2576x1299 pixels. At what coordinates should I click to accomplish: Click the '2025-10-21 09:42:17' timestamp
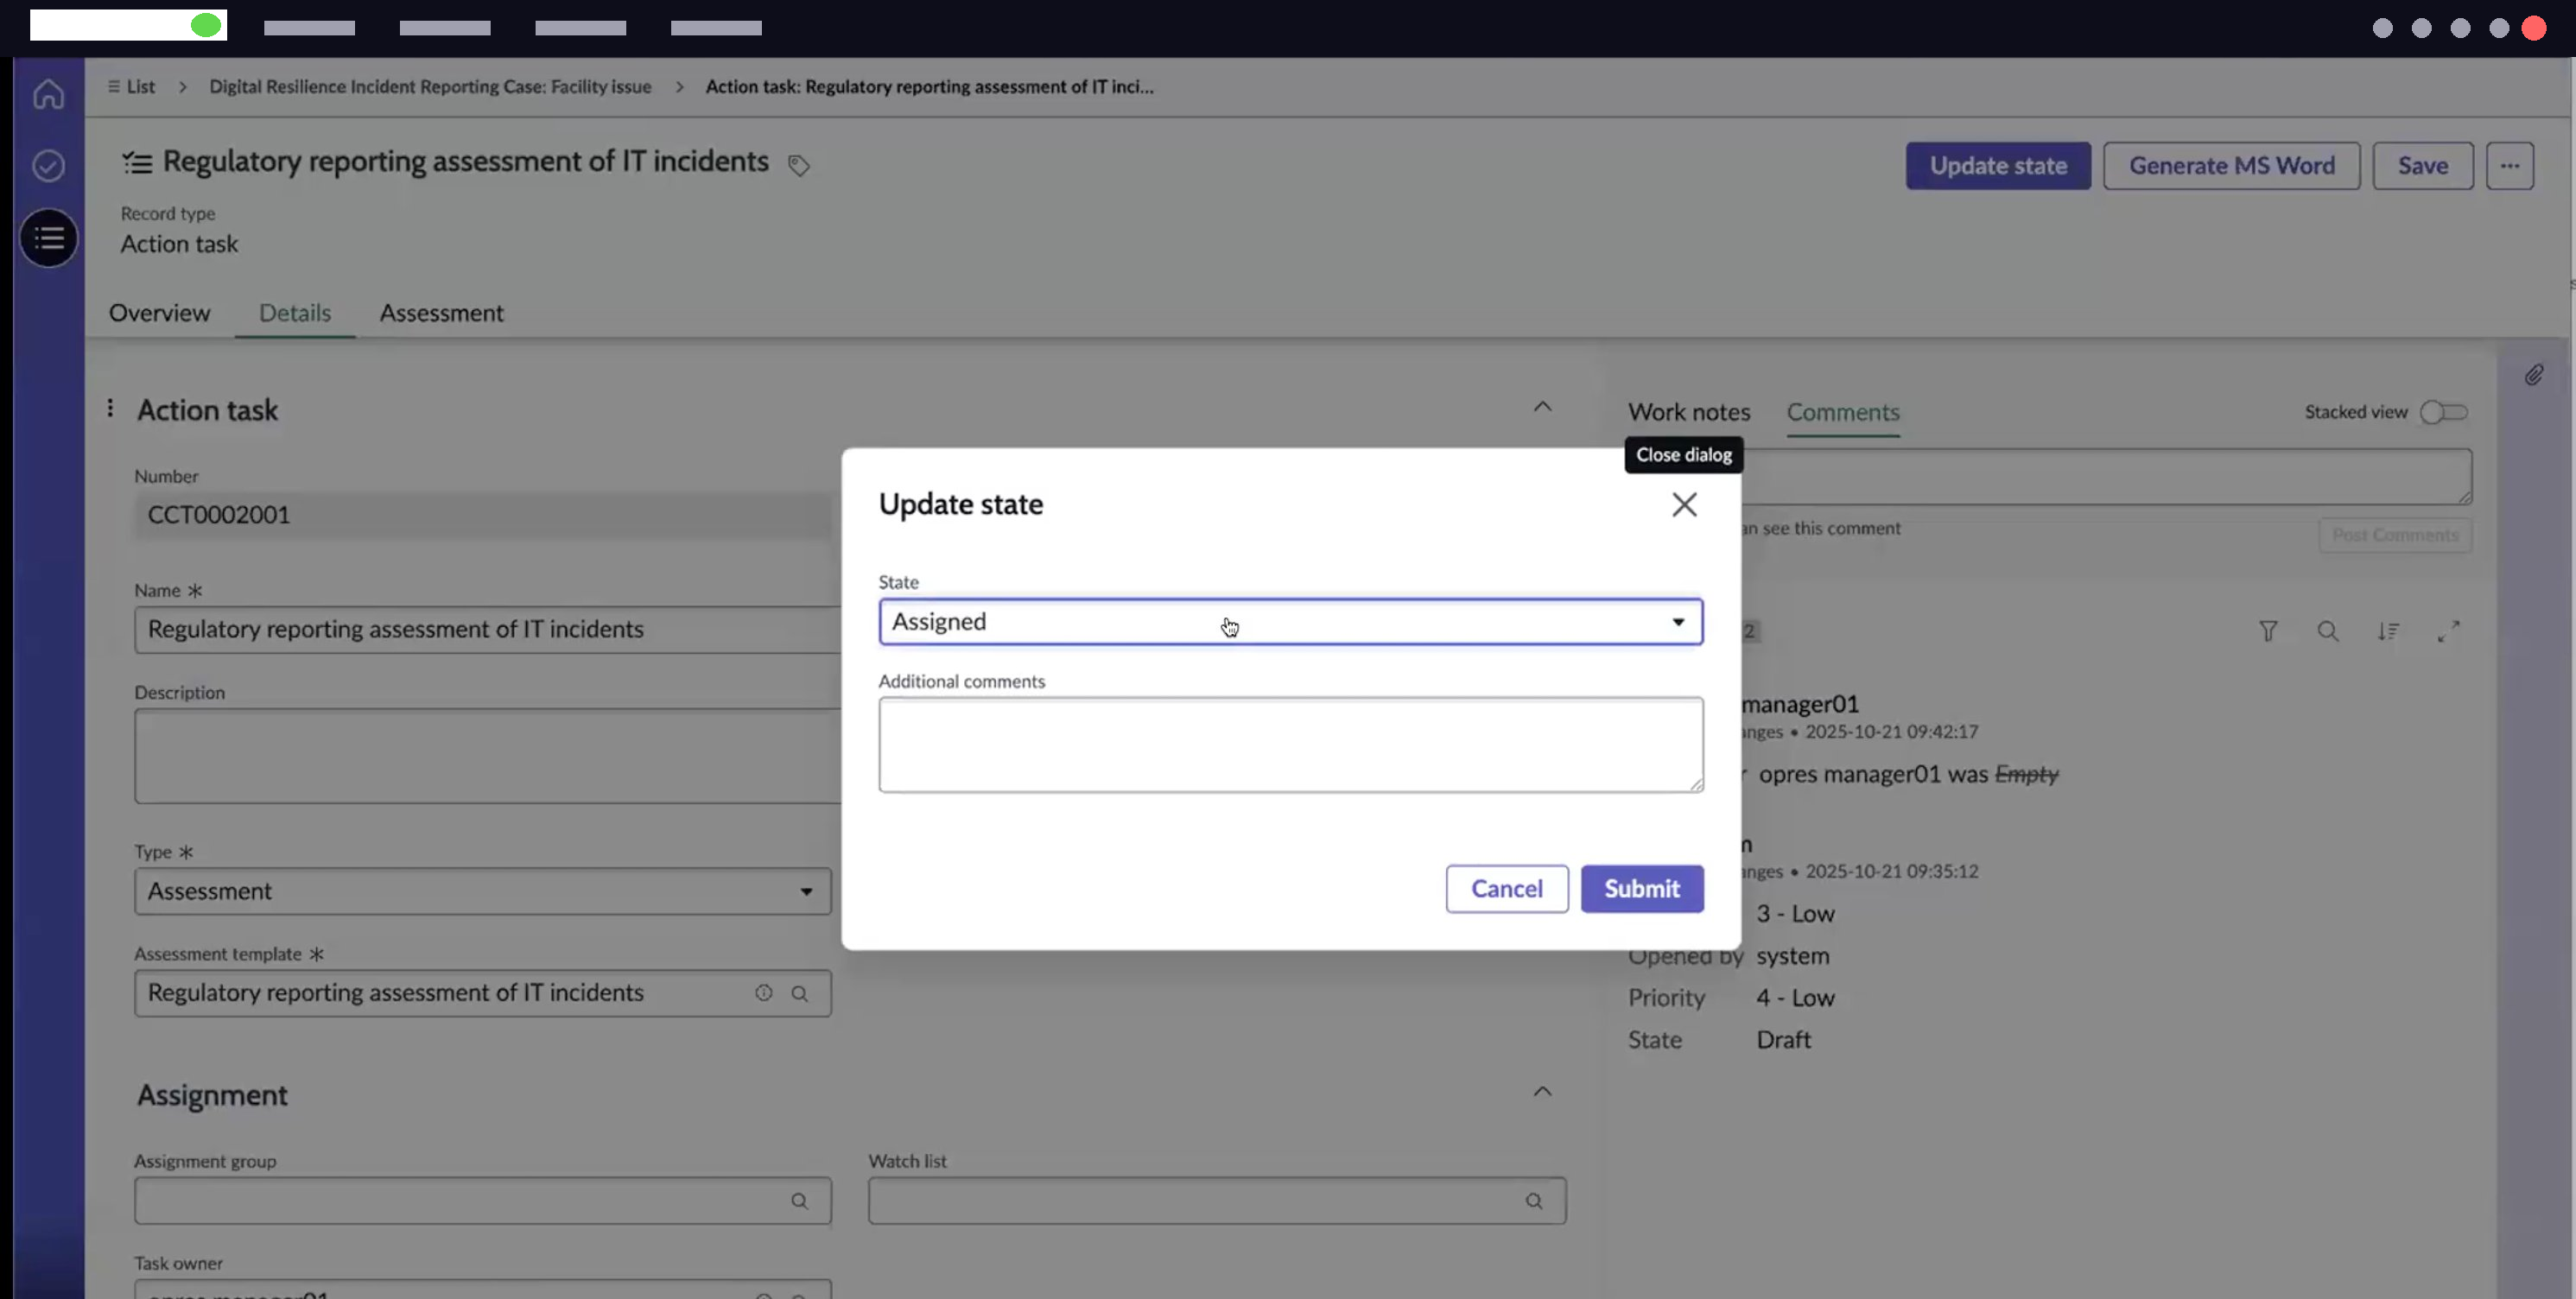[x=1891, y=732]
